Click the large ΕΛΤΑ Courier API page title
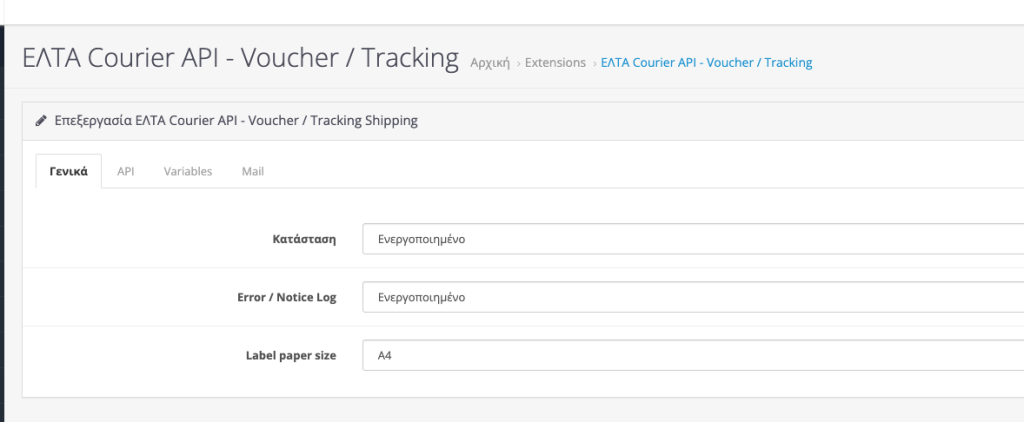This screenshot has width=1024, height=422. click(240, 57)
